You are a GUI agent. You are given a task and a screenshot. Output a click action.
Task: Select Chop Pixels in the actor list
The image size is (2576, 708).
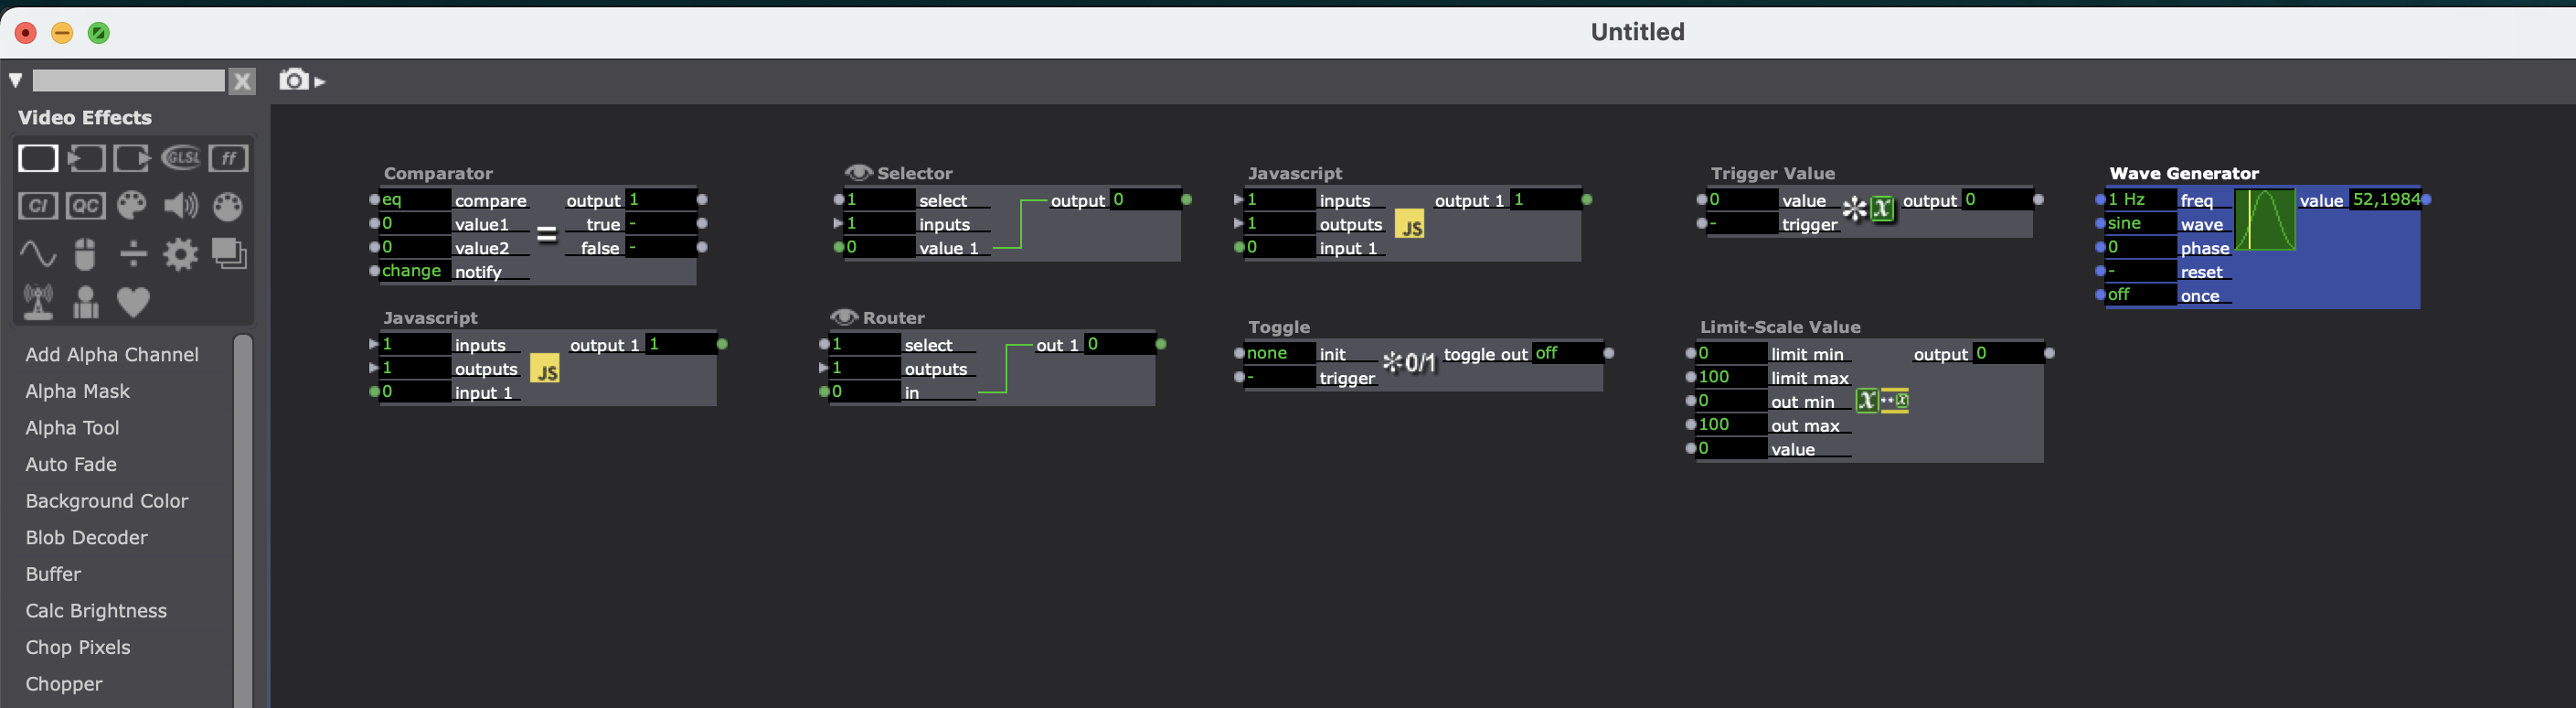(x=78, y=647)
